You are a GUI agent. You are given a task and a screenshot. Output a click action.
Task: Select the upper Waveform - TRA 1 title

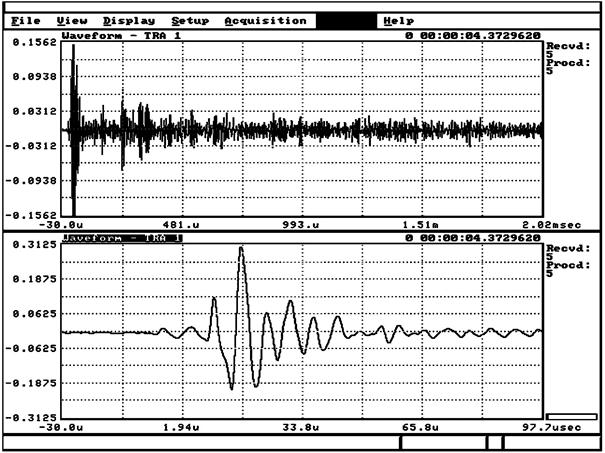pyautogui.click(x=110, y=35)
